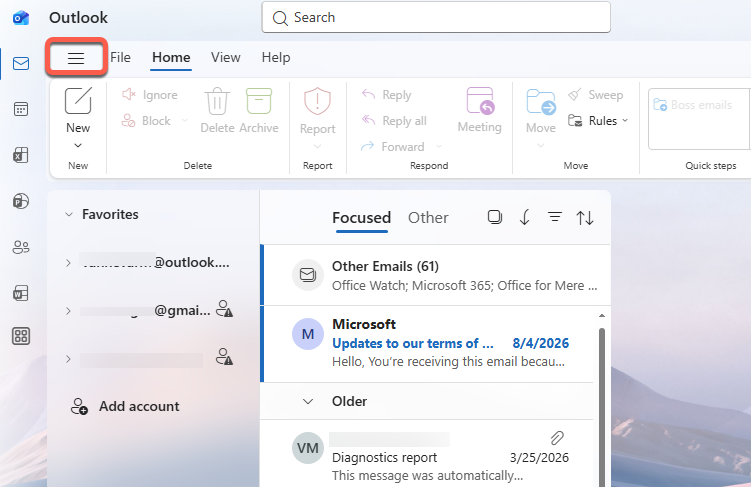
Task: Click the Microsoft M sender avatar
Action: (x=307, y=334)
